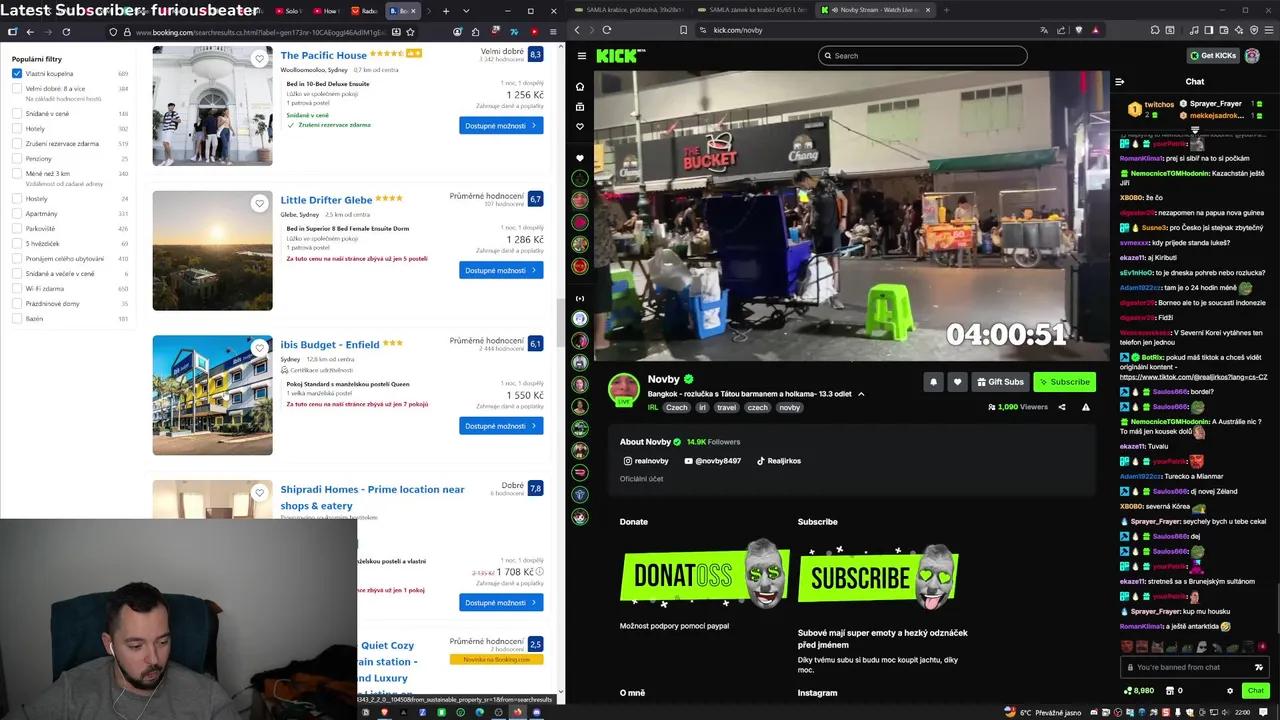Go back in booking.com browser window

[x=30, y=32]
